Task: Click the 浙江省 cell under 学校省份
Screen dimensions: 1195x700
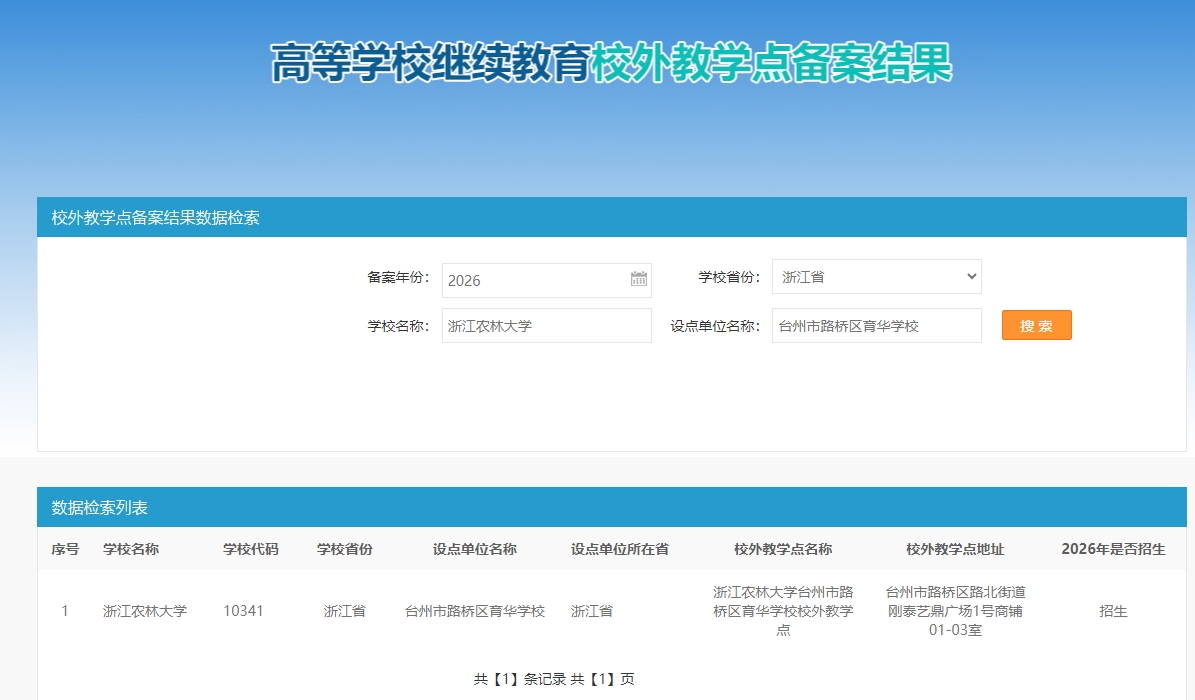Action: pyautogui.click(x=344, y=611)
